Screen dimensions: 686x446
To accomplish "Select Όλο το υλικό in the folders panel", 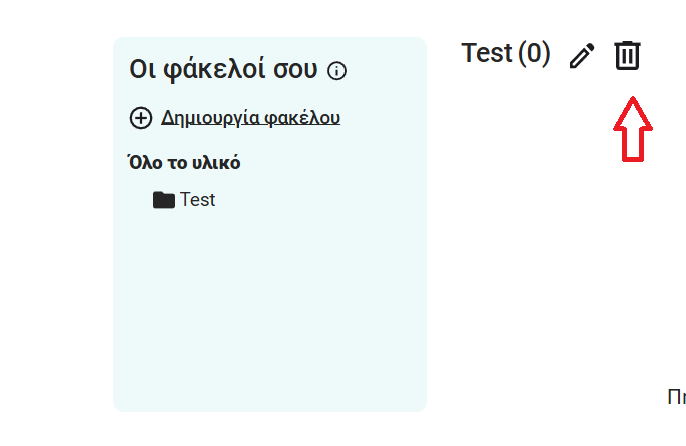I will [x=184, y=163].
